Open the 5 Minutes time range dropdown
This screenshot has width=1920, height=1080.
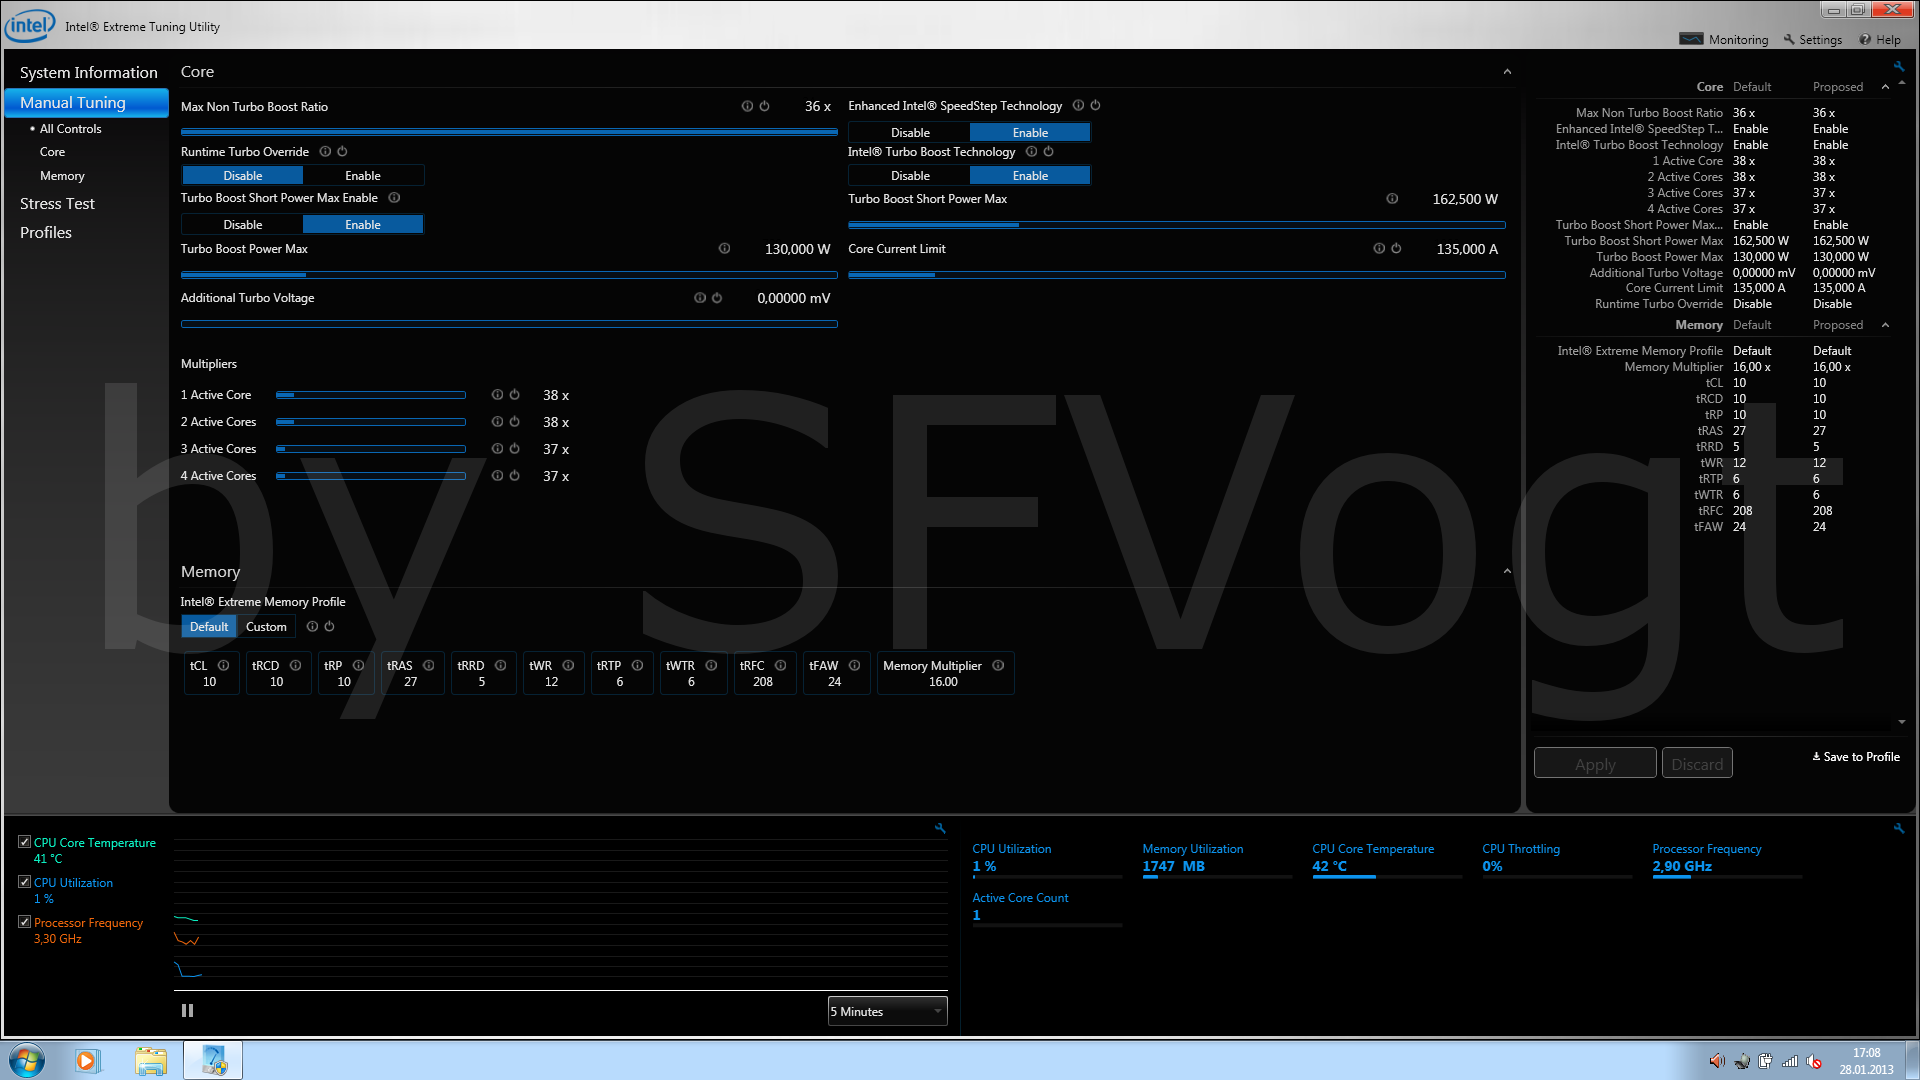pyautogui.click(x=887, y=1012)
